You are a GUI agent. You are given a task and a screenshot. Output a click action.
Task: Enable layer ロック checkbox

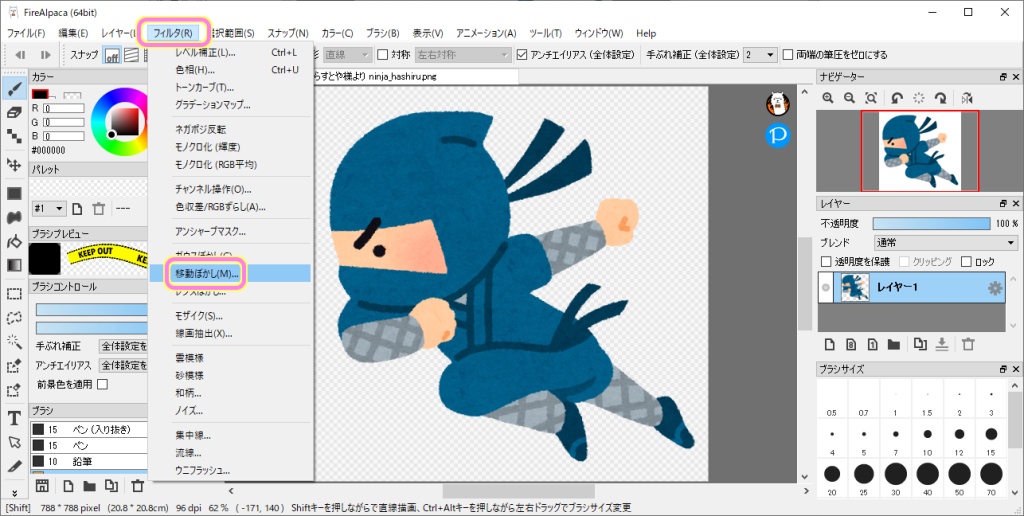965,262
